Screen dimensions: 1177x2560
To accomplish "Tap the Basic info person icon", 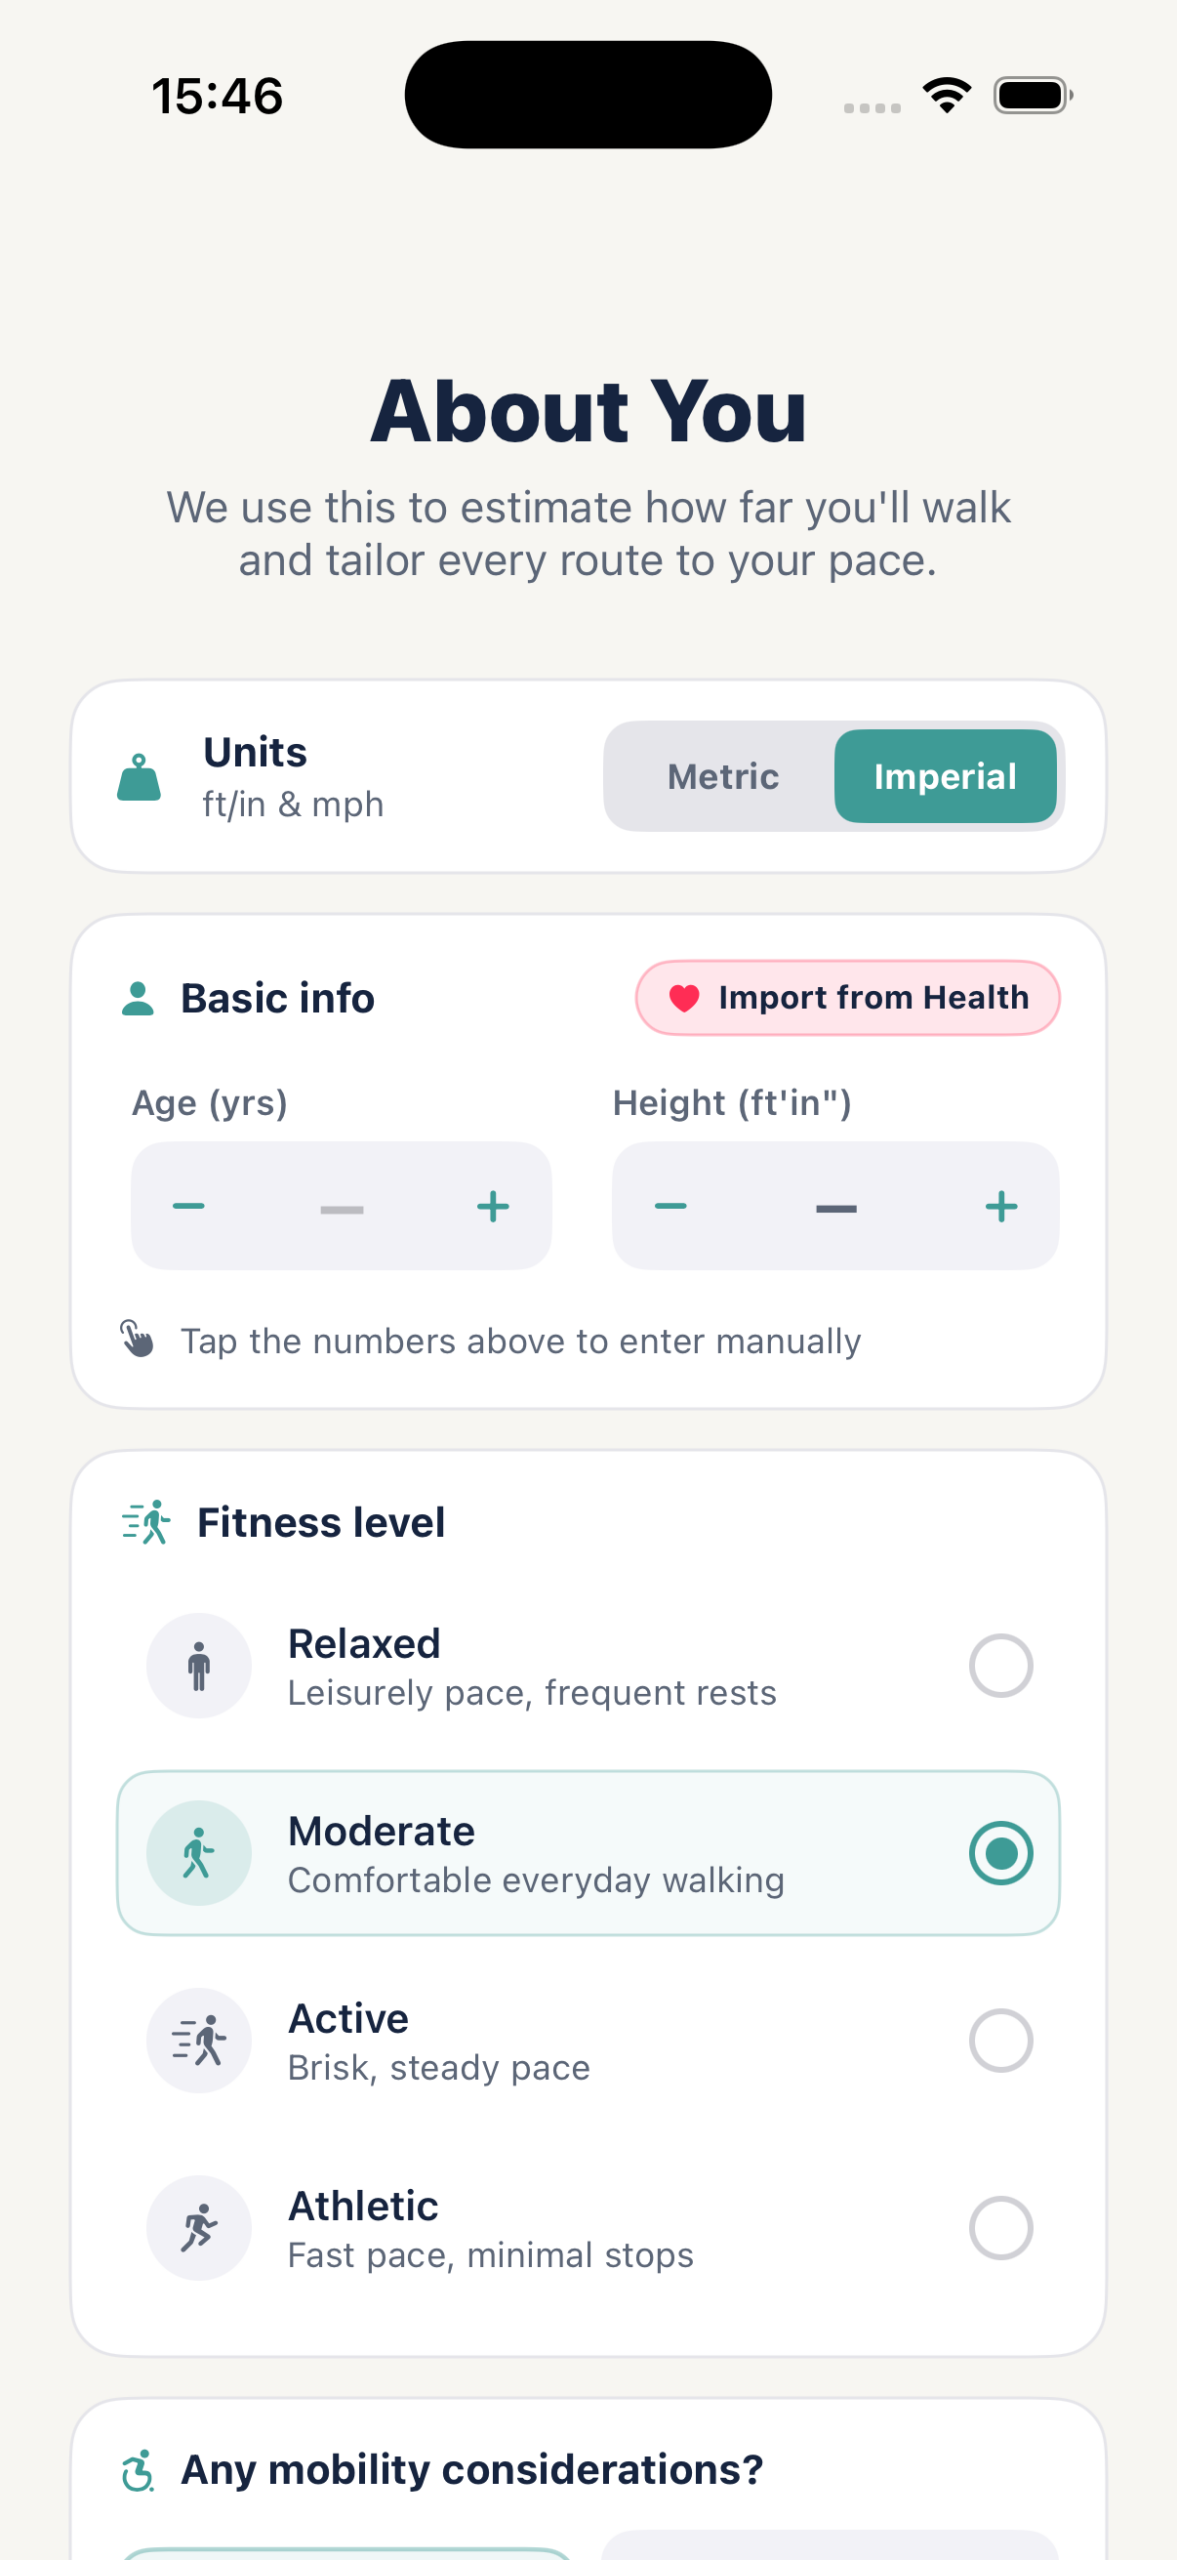I will [x=138, y=998].
